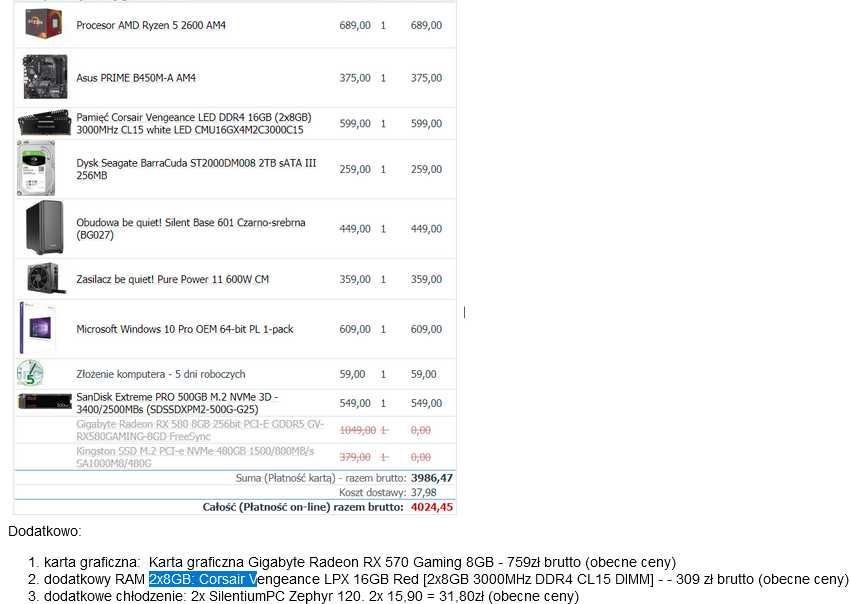Click the 59,00 total for computer assembly
The width and height of the screenshot is (851, 604).
(423, 374)
